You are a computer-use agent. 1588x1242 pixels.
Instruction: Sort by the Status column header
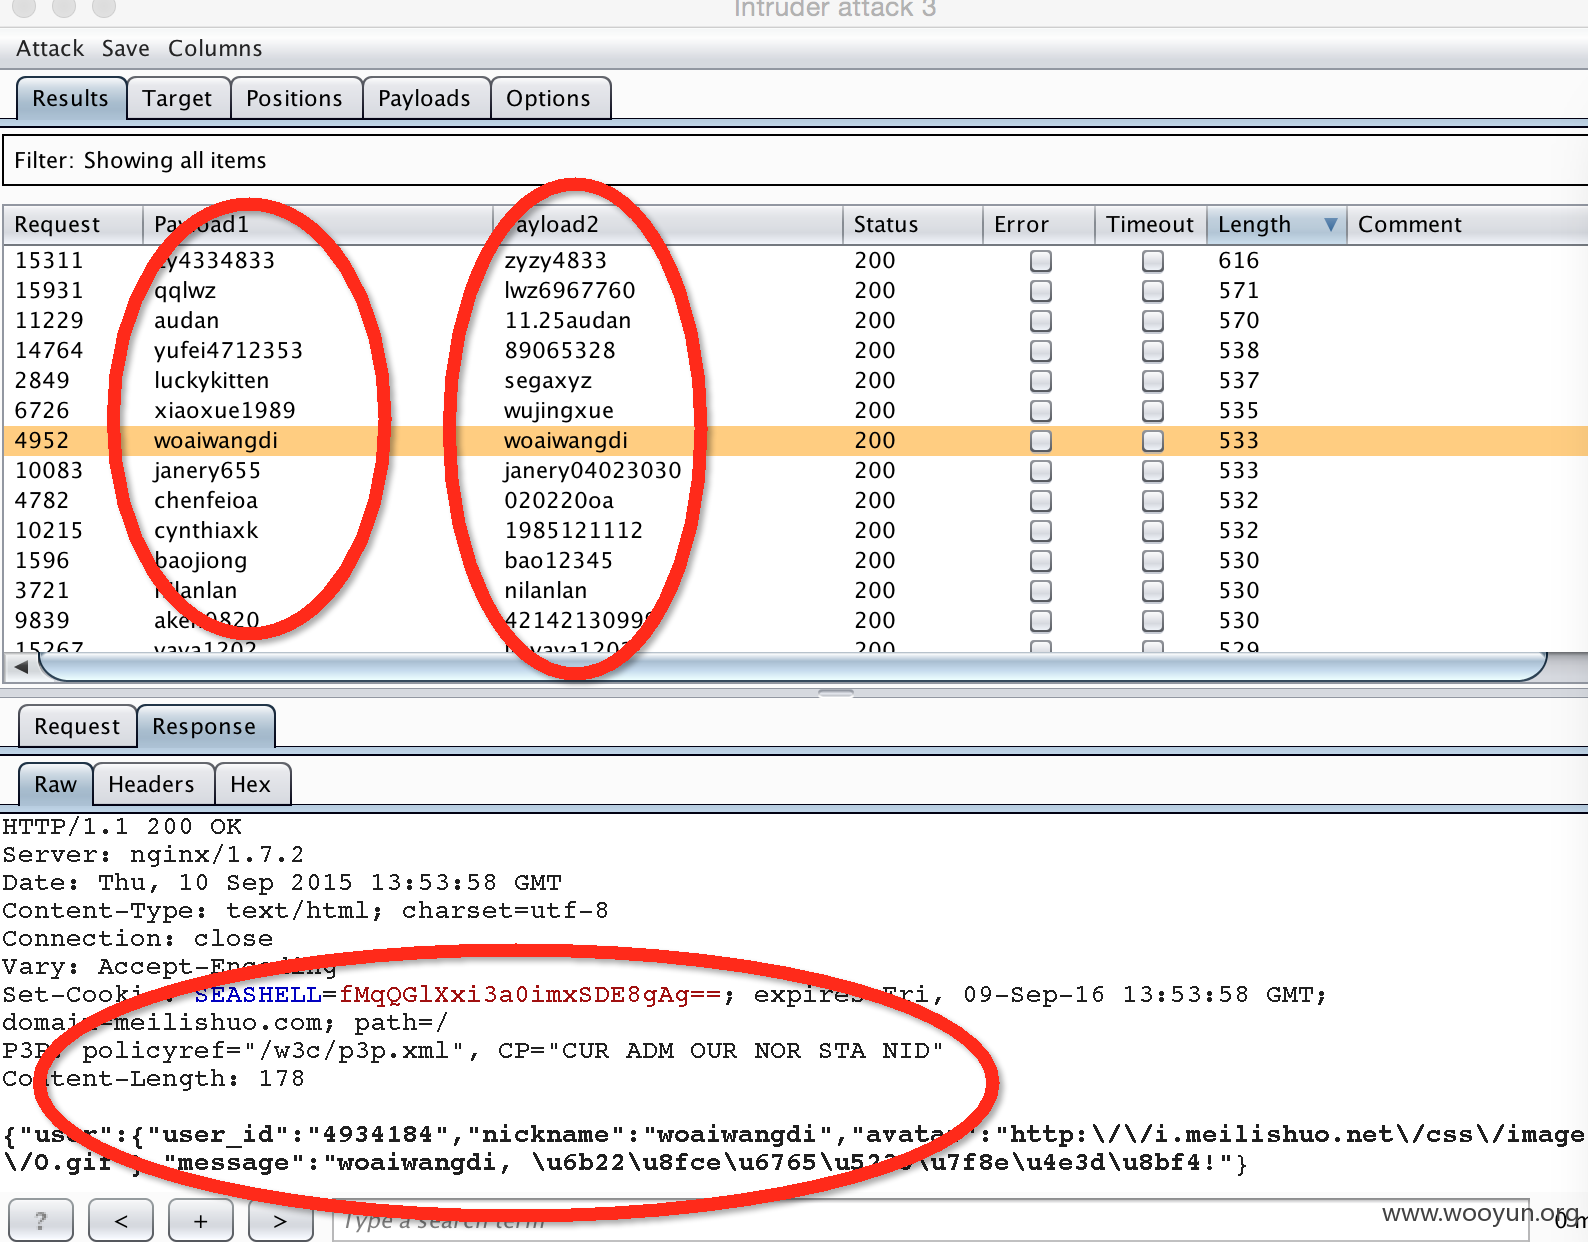point(912,224)
